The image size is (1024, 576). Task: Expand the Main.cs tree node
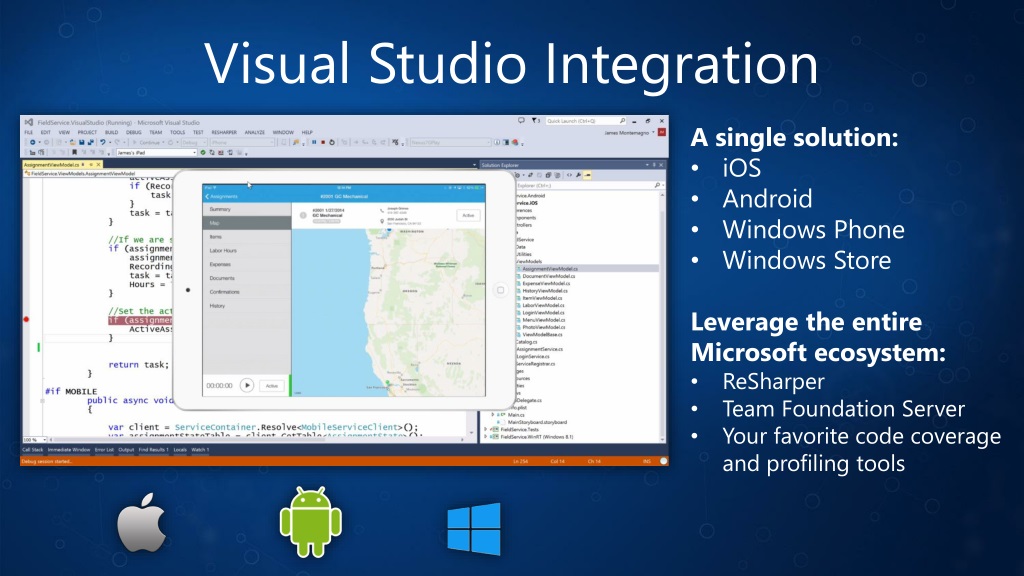(493, 415)
